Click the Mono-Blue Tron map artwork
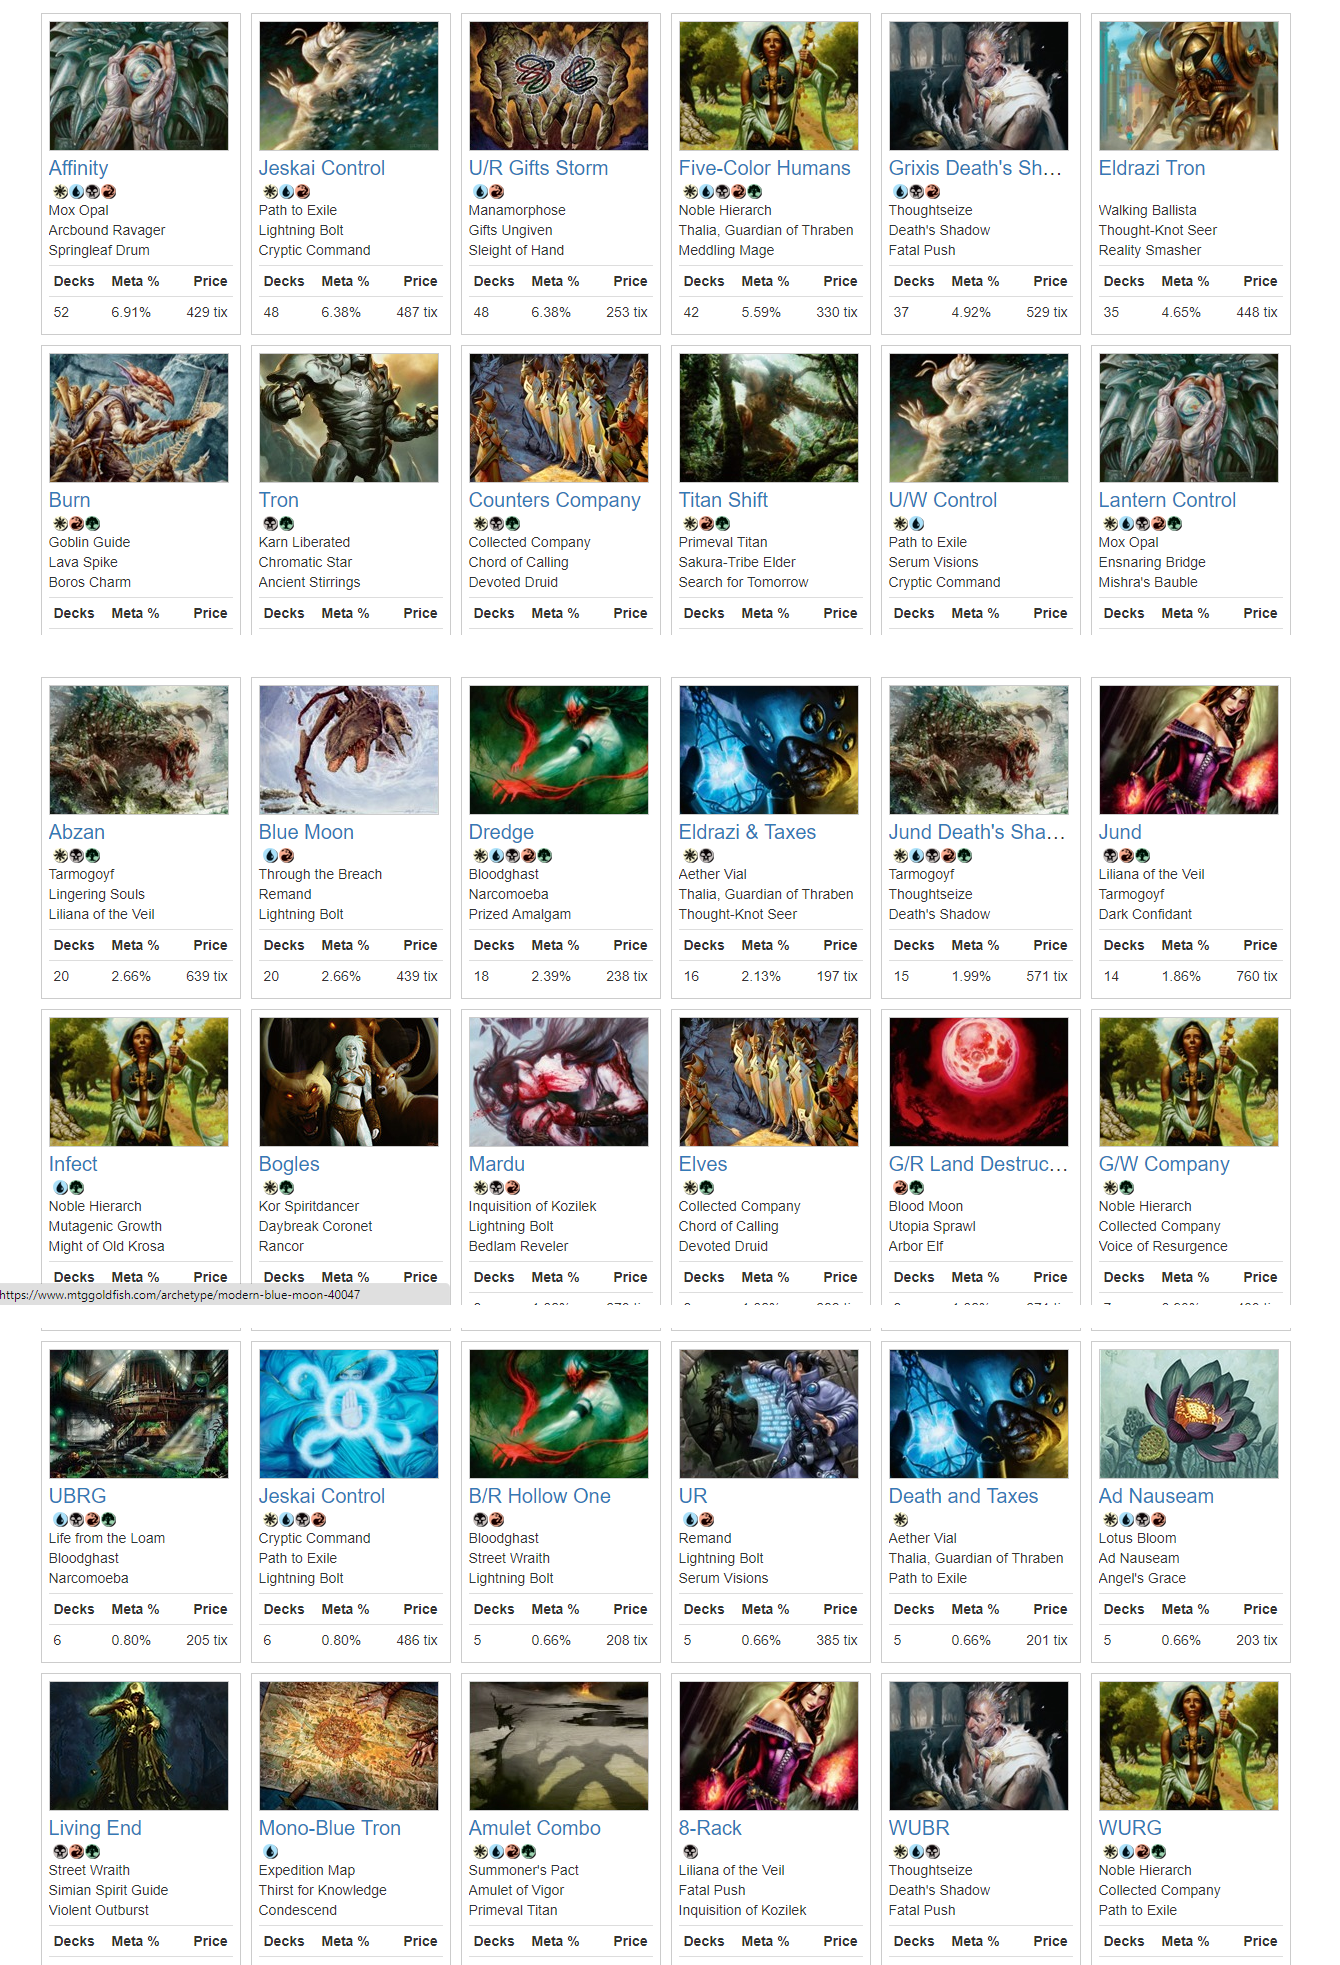Viewport: 1340px width, 1965px height. 349,1746
